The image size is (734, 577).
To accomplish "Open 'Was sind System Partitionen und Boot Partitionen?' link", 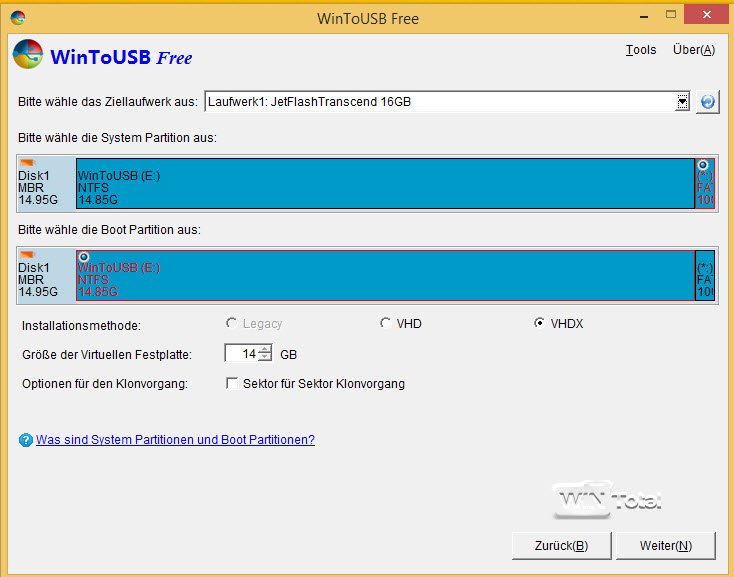I will (x=175, y=440).
